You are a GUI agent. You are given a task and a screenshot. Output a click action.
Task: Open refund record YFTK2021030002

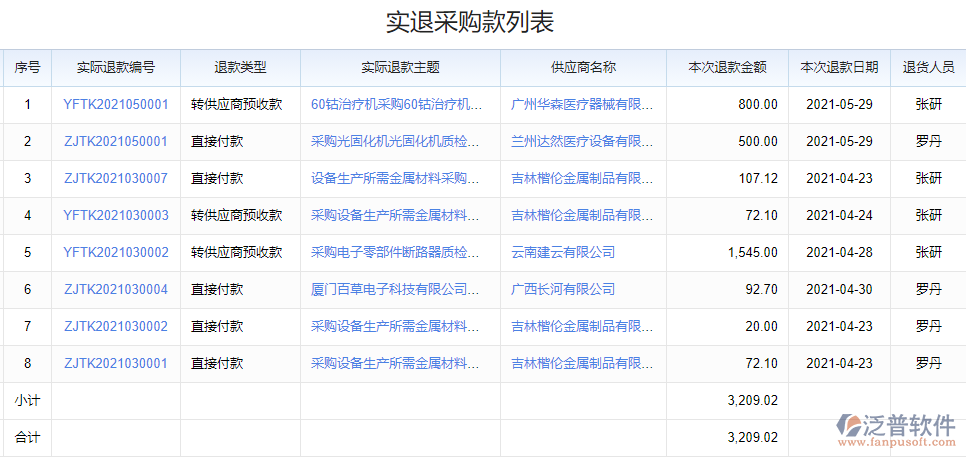coord(115,252)
